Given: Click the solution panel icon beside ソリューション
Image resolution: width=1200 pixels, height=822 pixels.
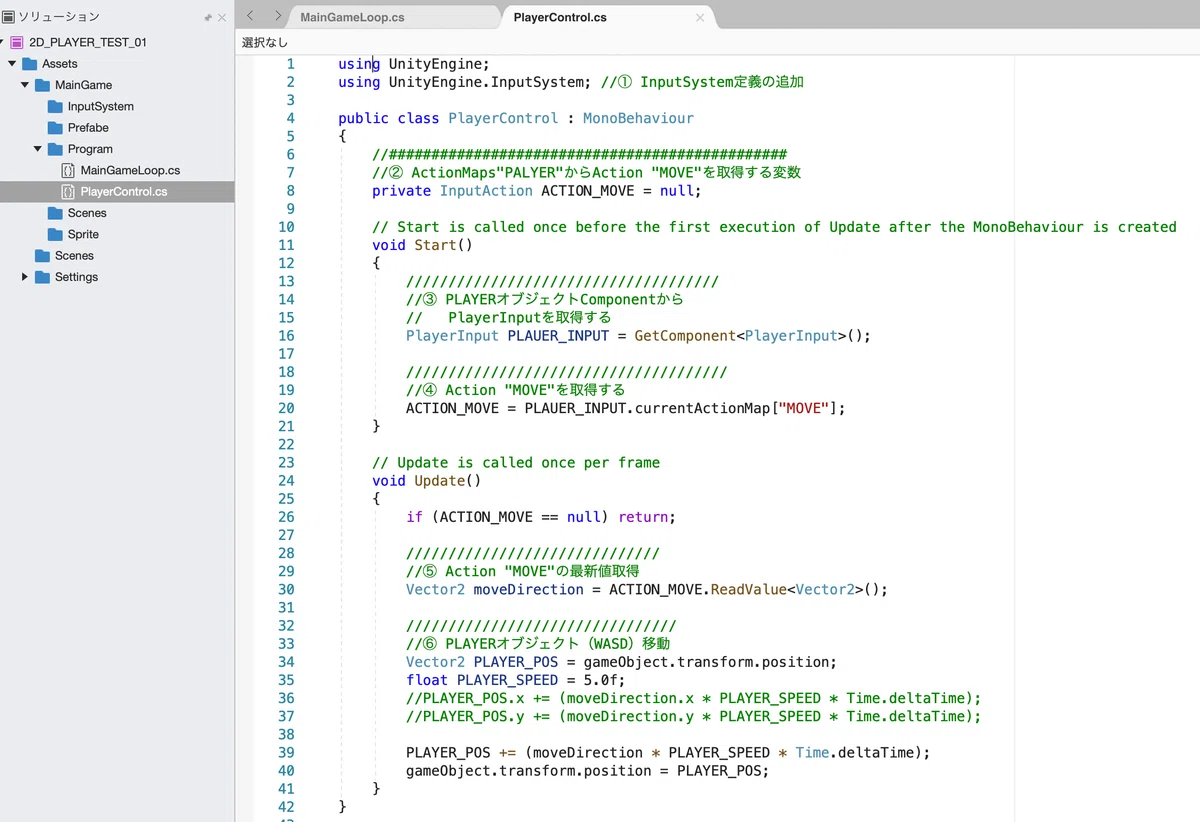Looking at the screenshot, I should 9,17.
